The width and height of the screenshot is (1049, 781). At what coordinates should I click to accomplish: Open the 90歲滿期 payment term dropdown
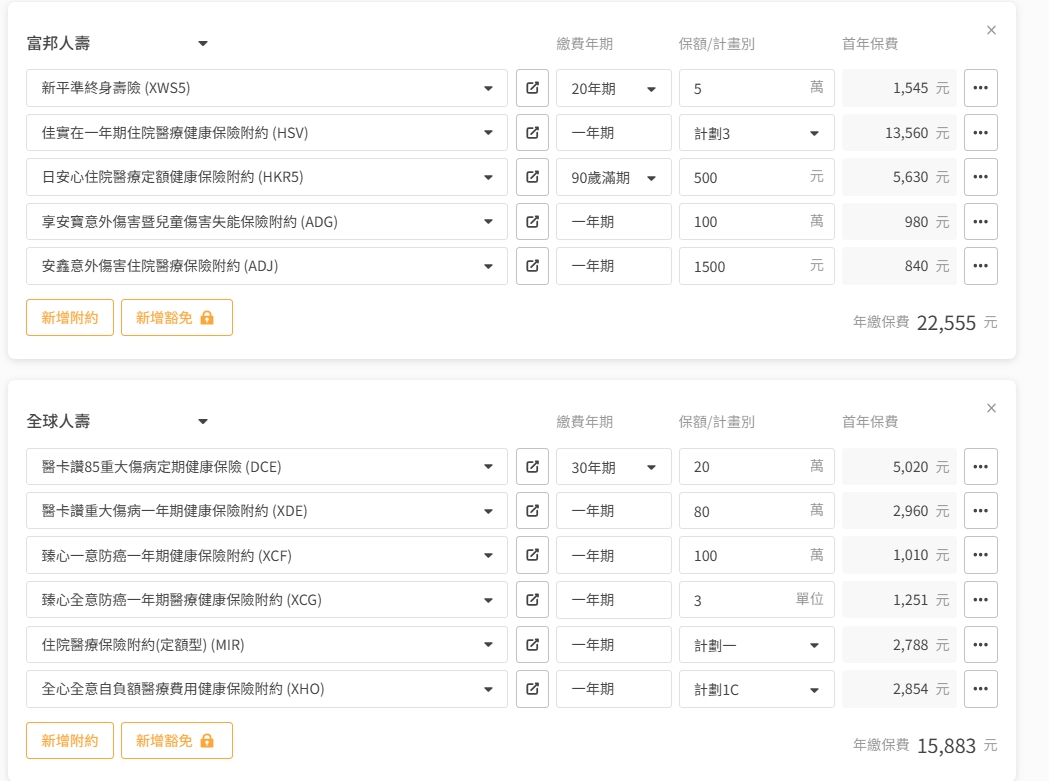(613, 177)
